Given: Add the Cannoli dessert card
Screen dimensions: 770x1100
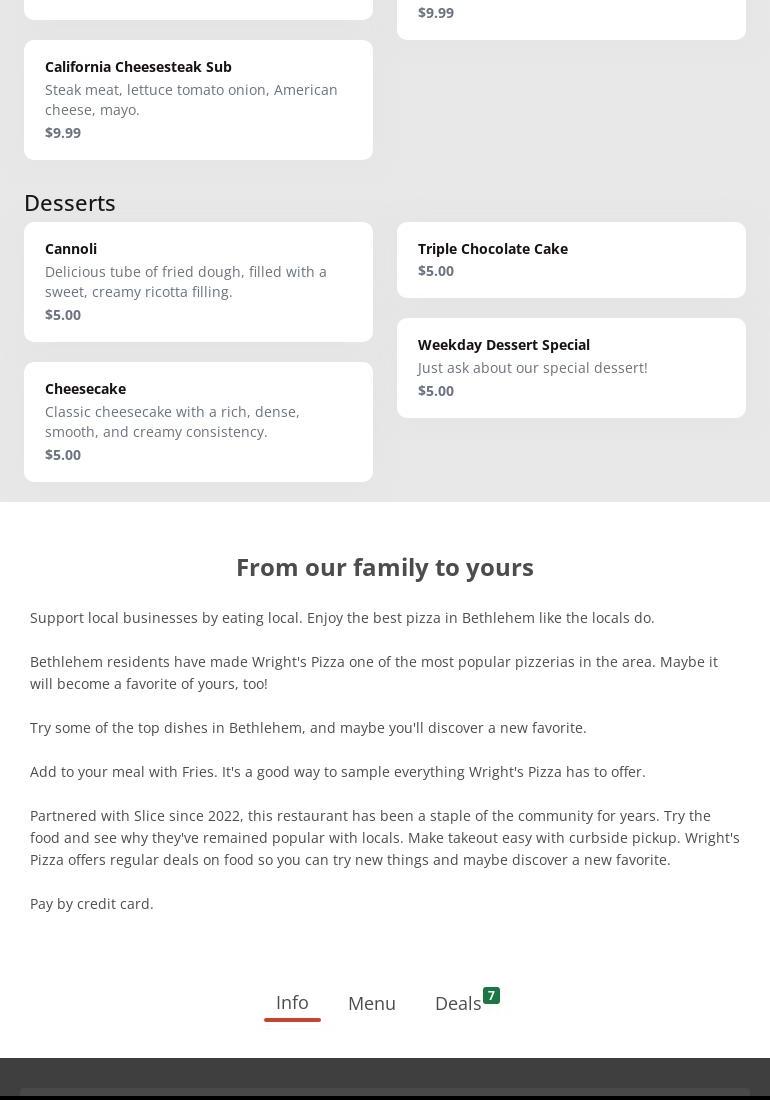Looking at the screenshot, I should coord(198,282).
